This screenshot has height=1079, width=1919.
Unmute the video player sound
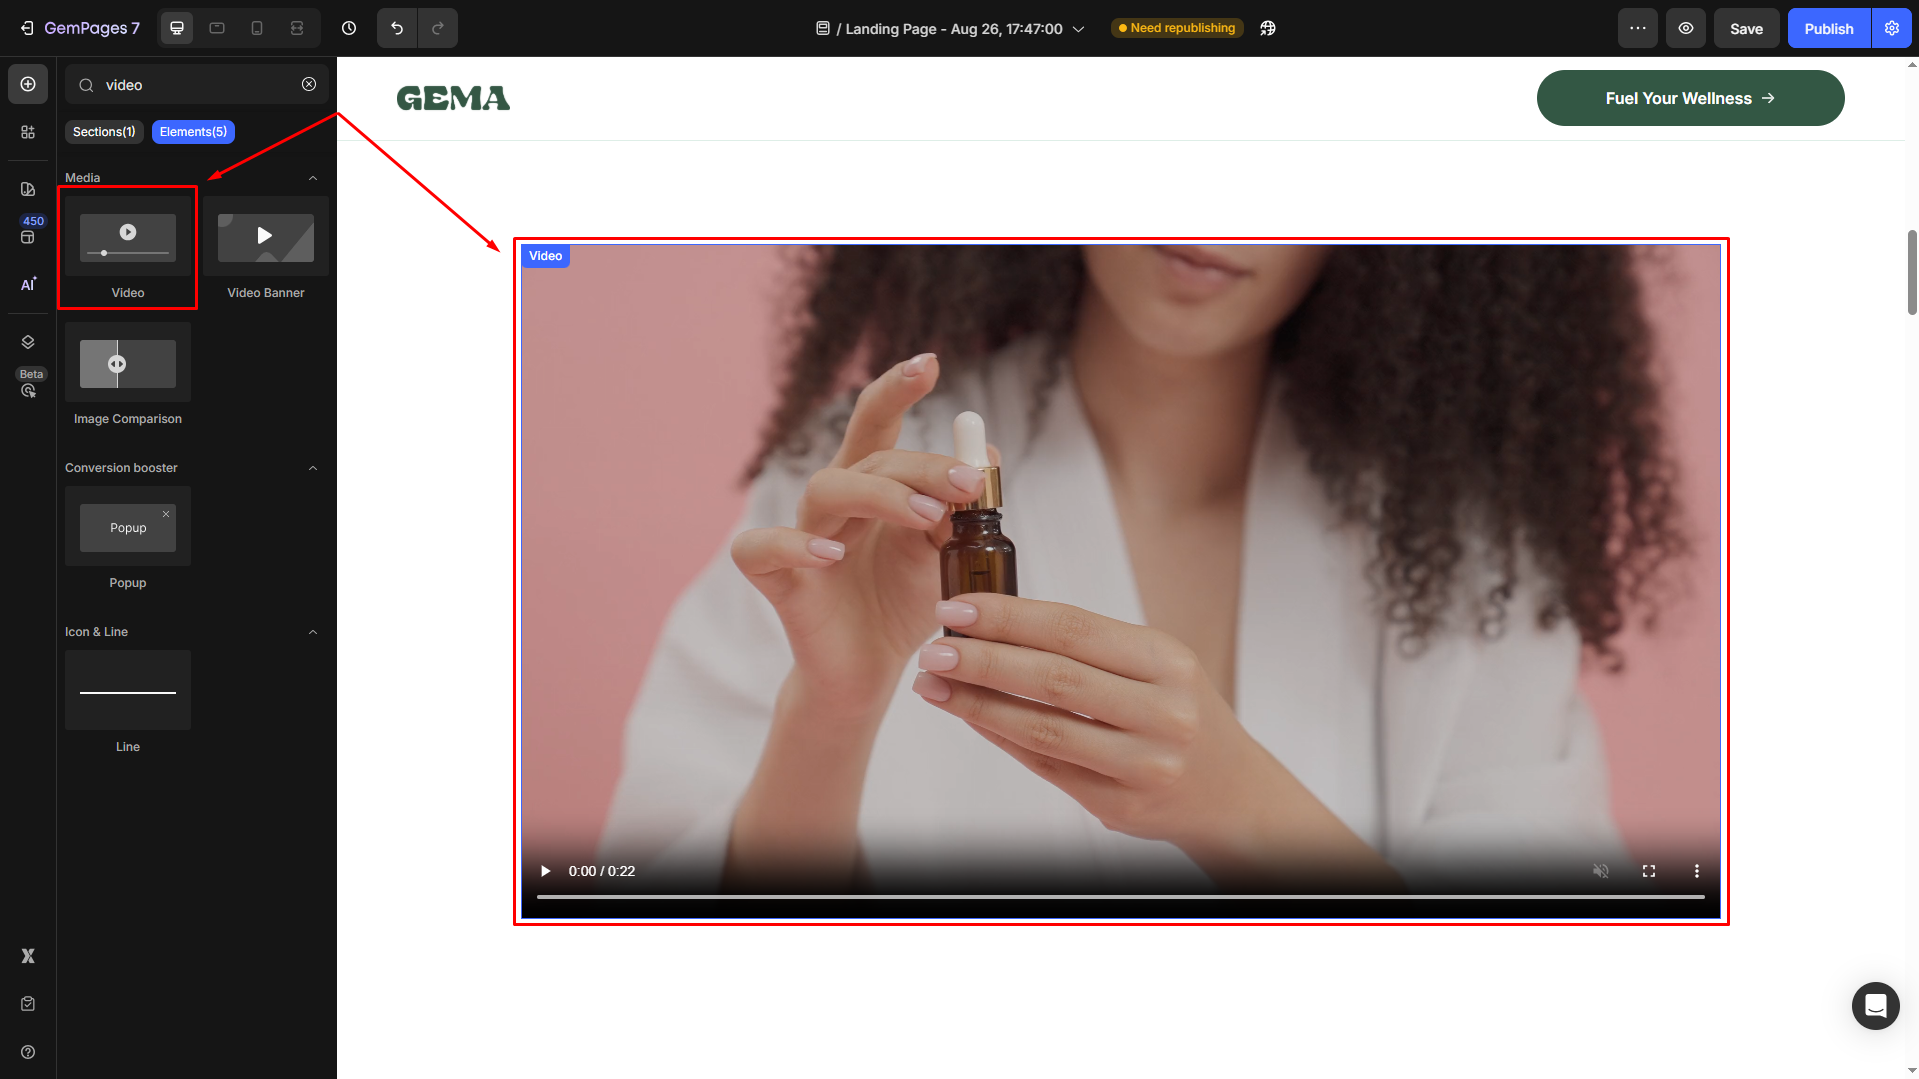point(1601,871)
